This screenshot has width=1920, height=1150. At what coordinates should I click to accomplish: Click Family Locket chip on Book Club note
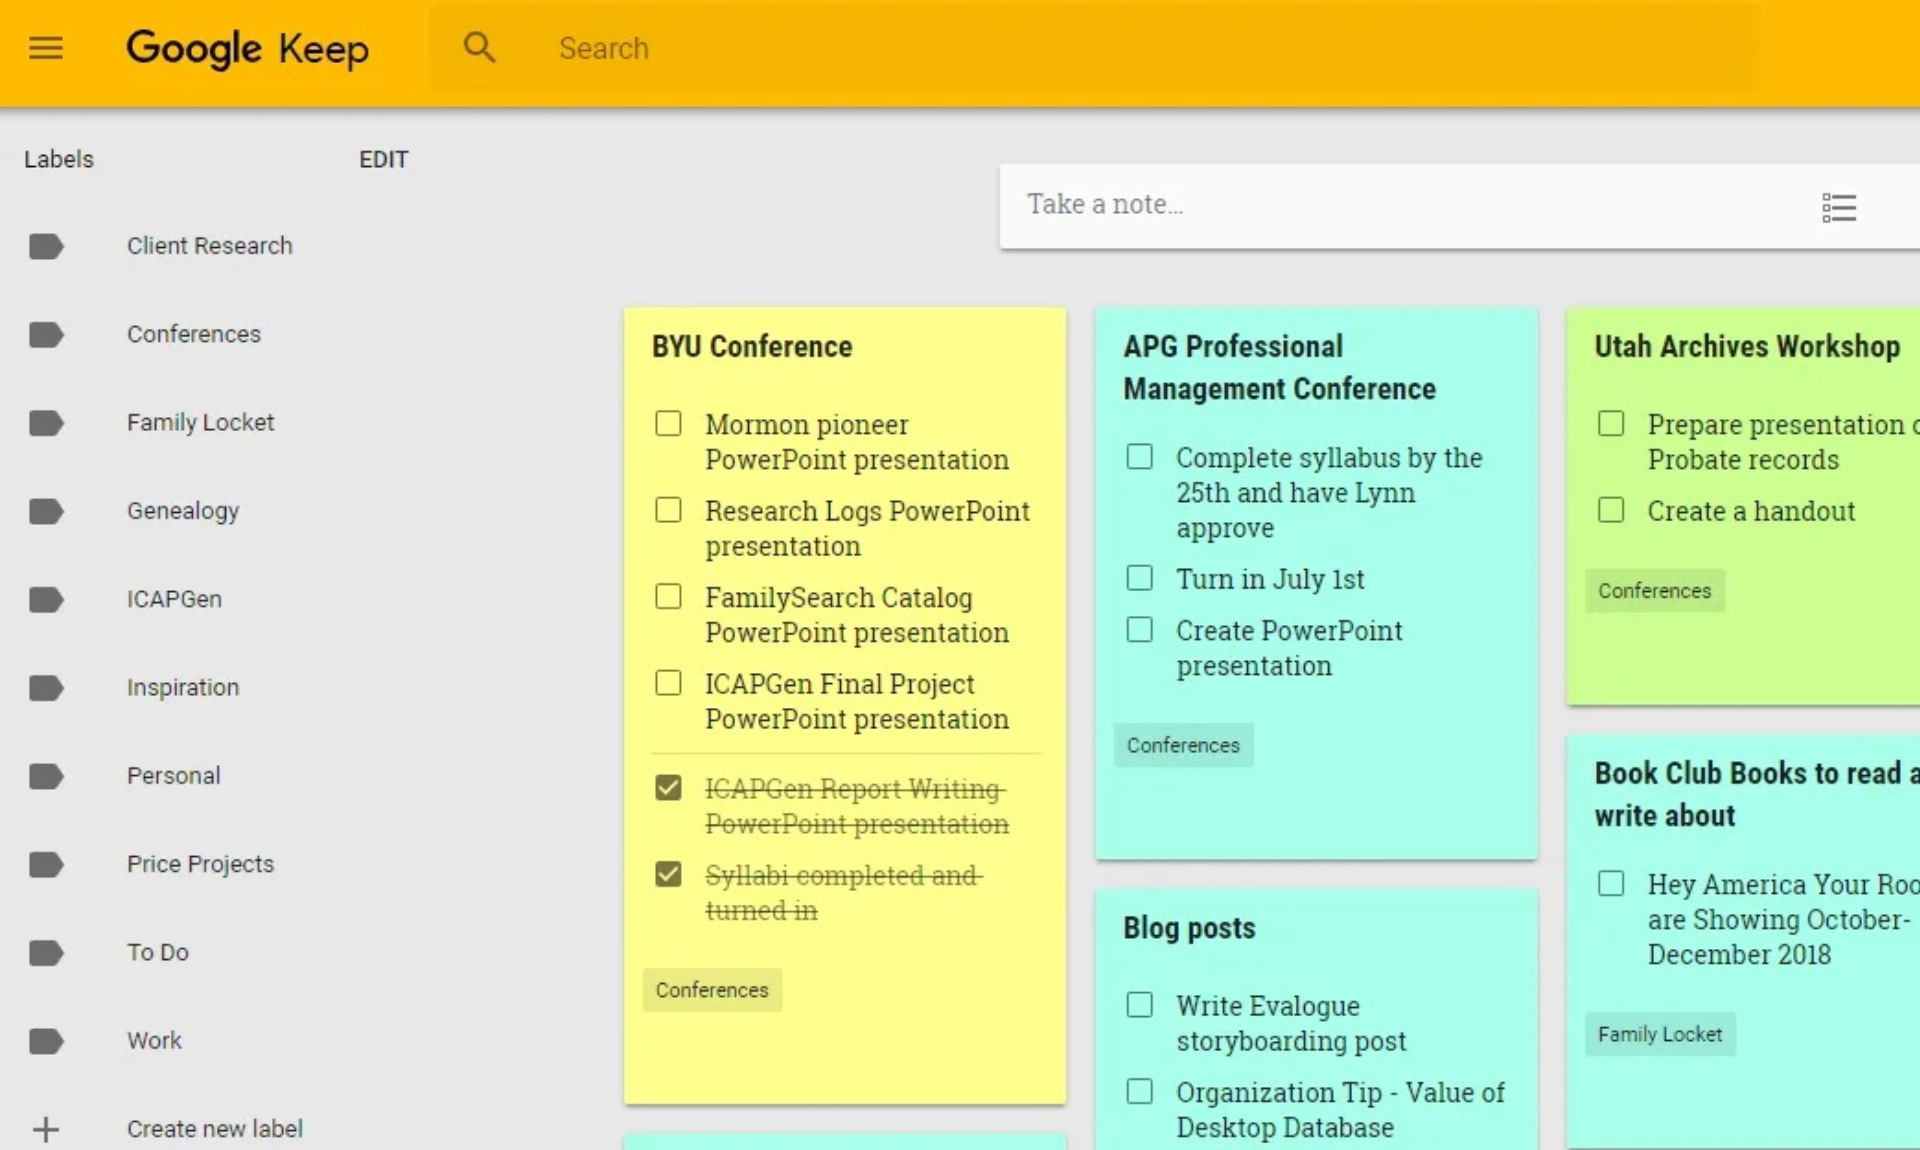point(1660,1034)
